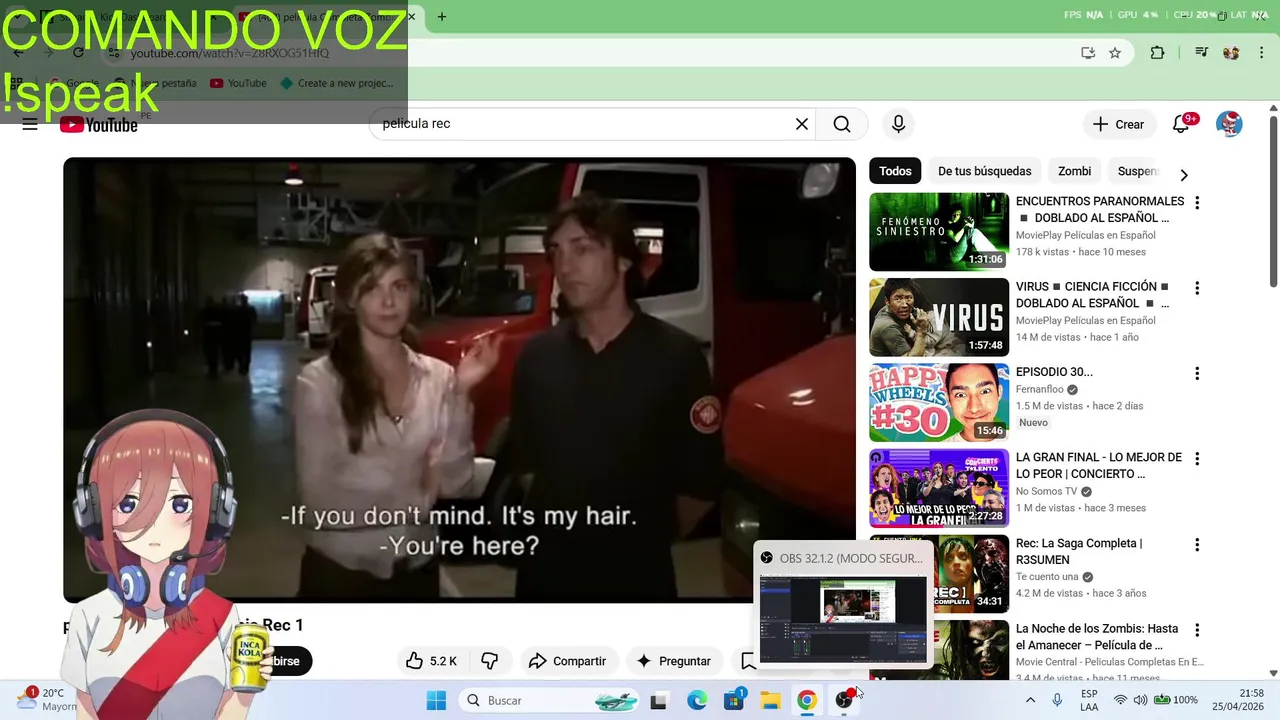Screen dimensions: 1280x720
Task: Select the Zombi filter chip
Action: click(x=1075, y=171)
